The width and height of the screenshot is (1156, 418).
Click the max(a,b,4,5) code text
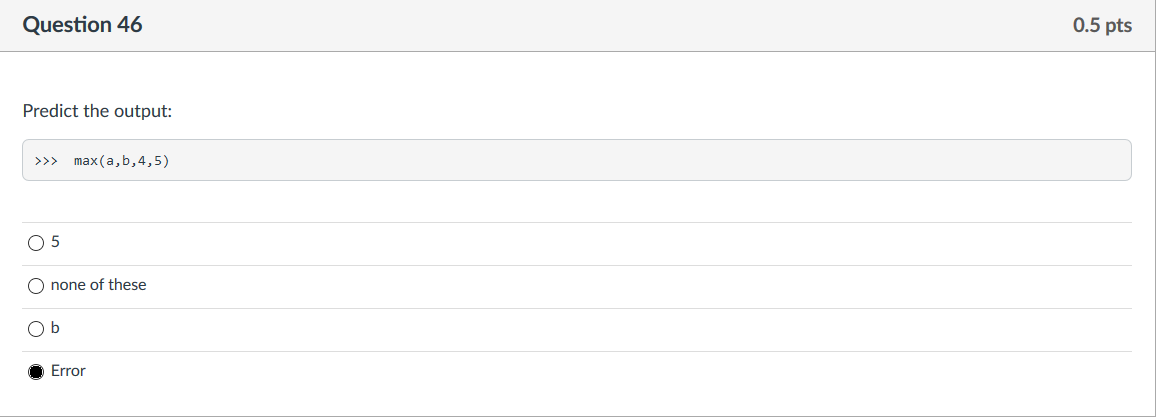122,161
